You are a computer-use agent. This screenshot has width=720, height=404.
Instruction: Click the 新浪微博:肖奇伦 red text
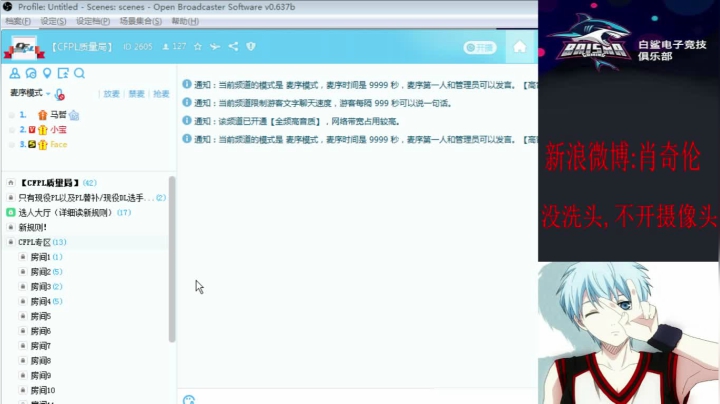coord(623,157)
